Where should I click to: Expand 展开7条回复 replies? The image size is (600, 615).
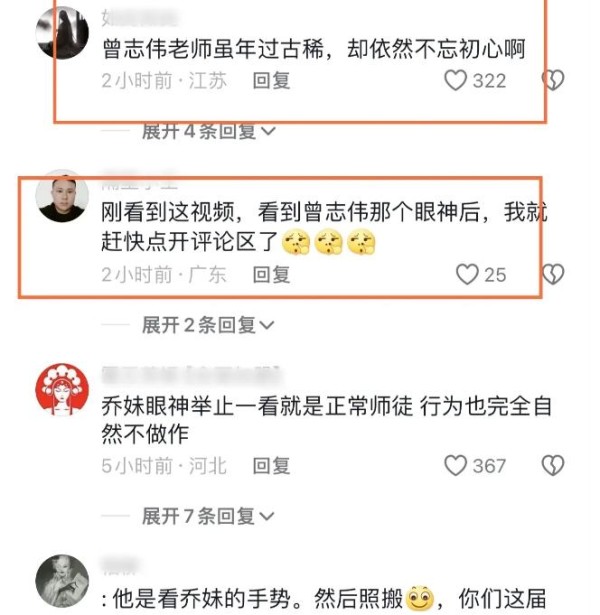click(209, 516)
